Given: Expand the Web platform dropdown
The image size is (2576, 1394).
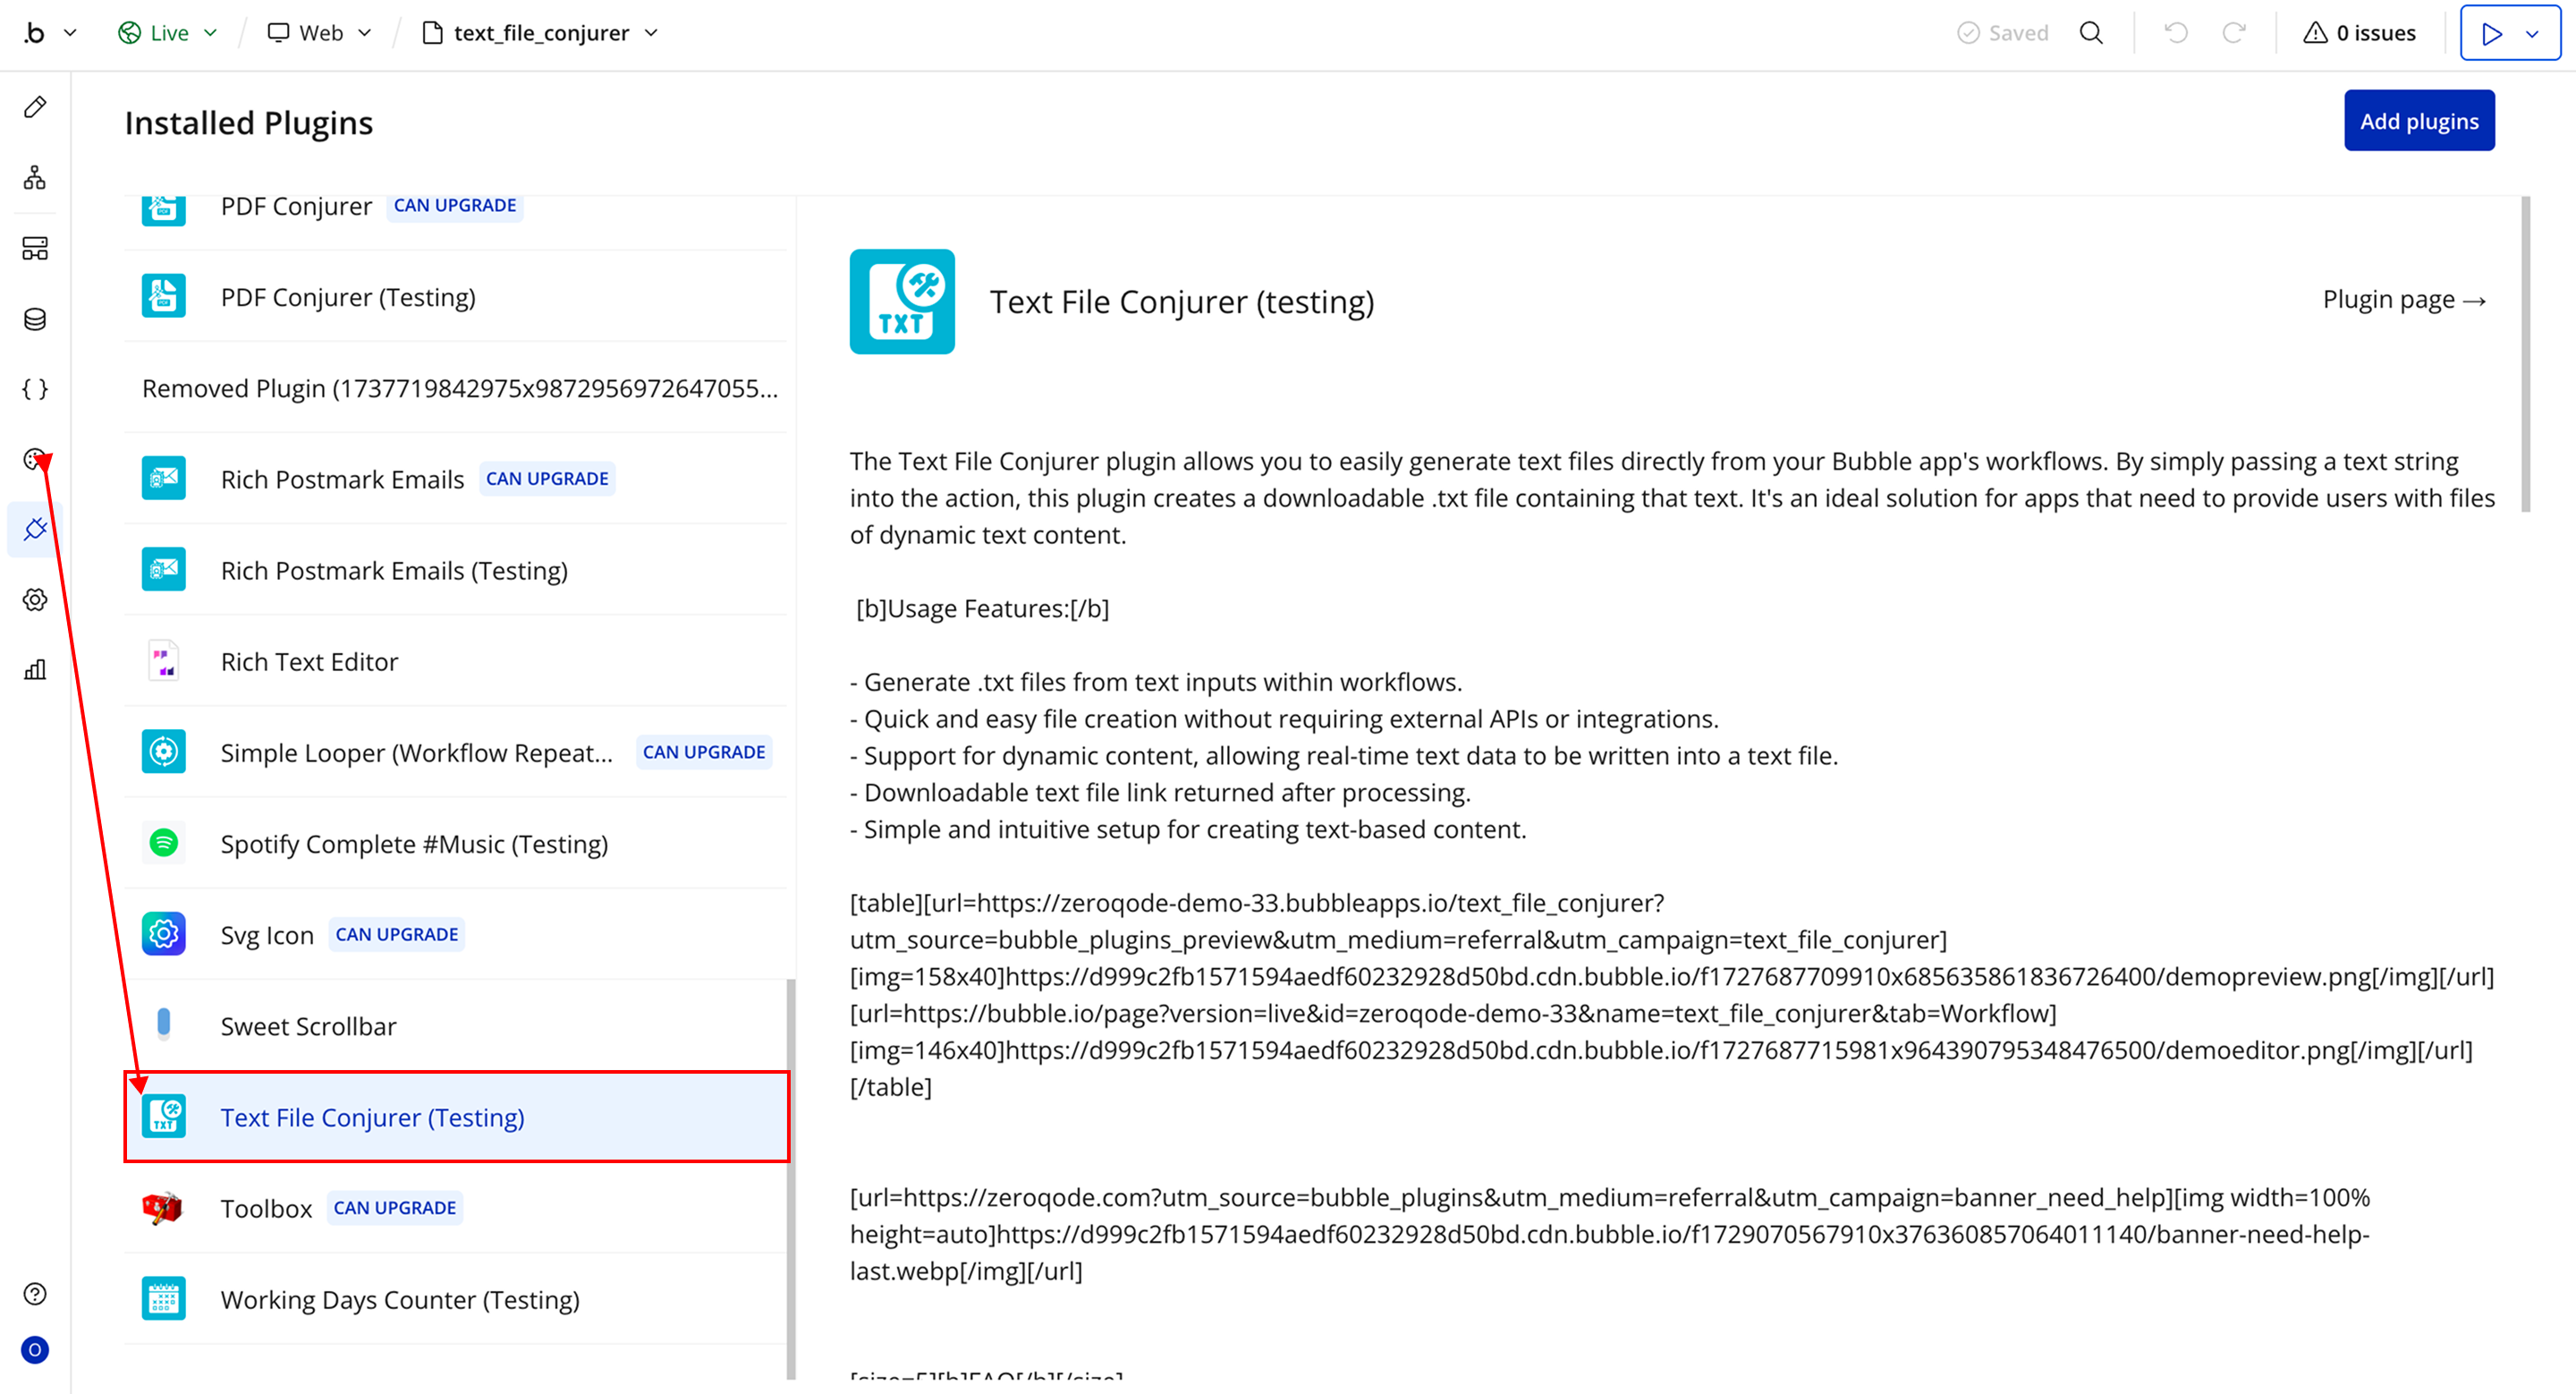Looking at the screenshot, I should (320, 33).
